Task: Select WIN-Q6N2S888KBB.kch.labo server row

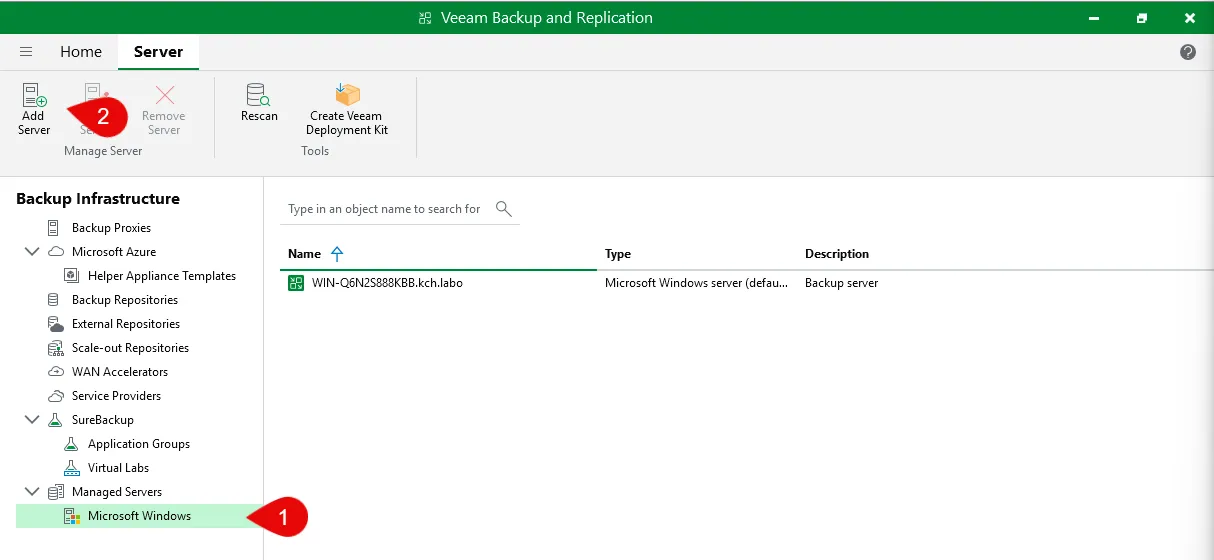Action: pos(387,283)
